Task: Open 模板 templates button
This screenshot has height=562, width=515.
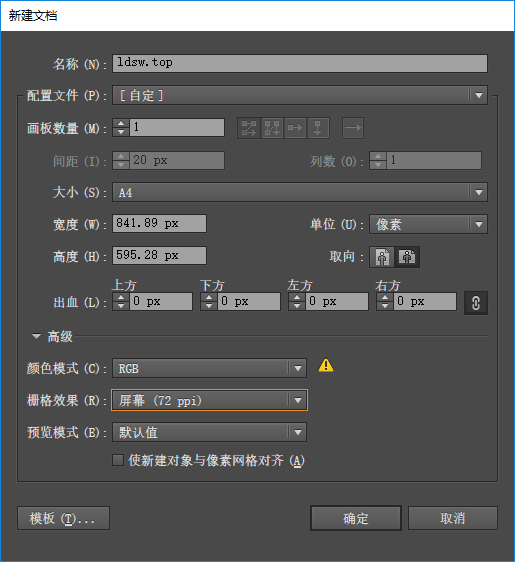Action: [x=63, y=518]
